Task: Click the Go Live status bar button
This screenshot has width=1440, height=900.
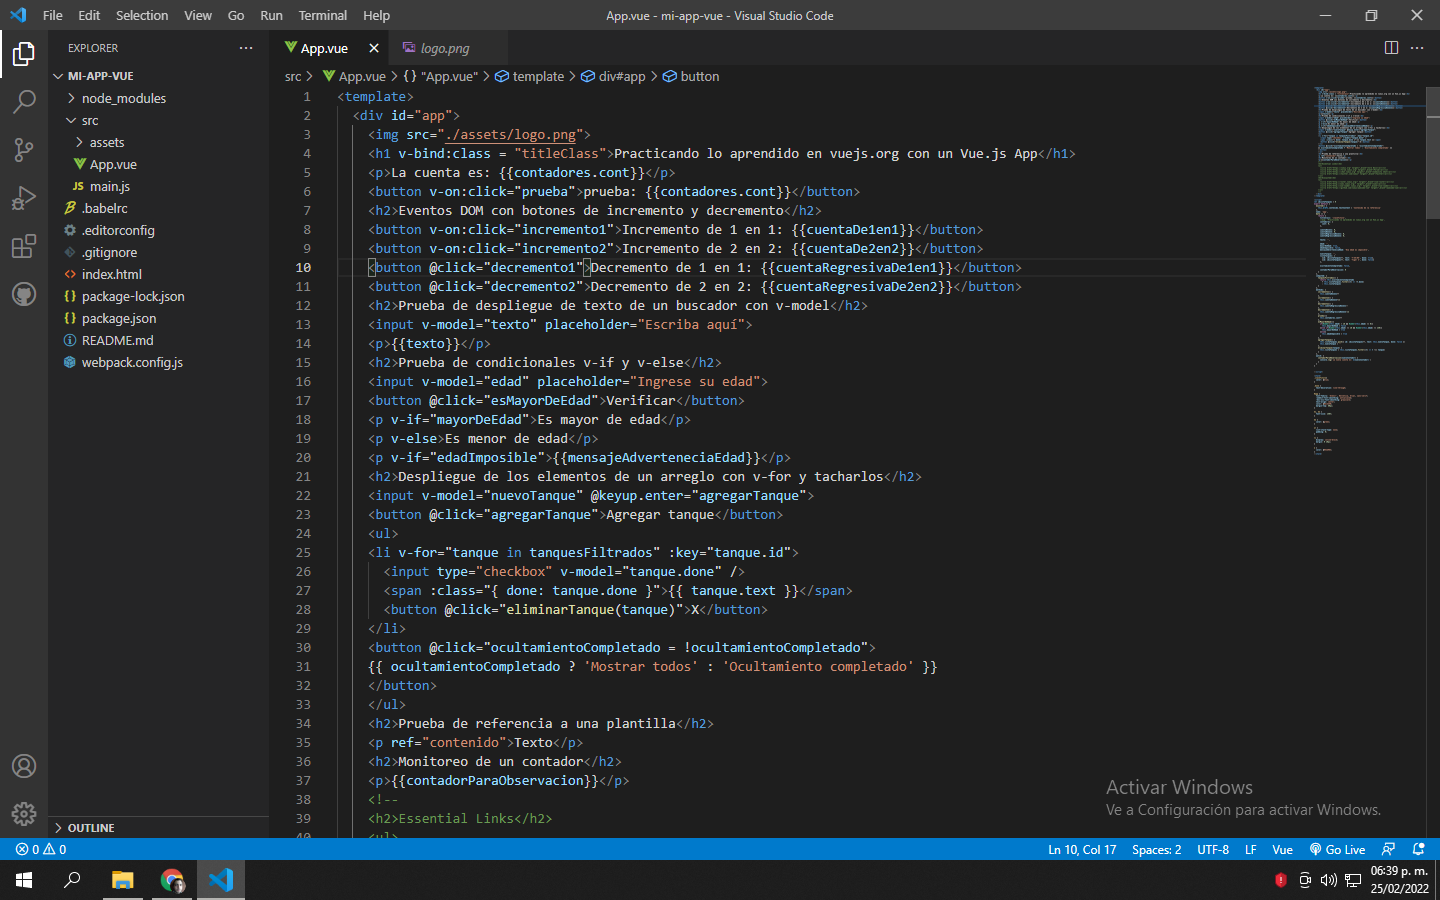Action: tap(1337, 849)
